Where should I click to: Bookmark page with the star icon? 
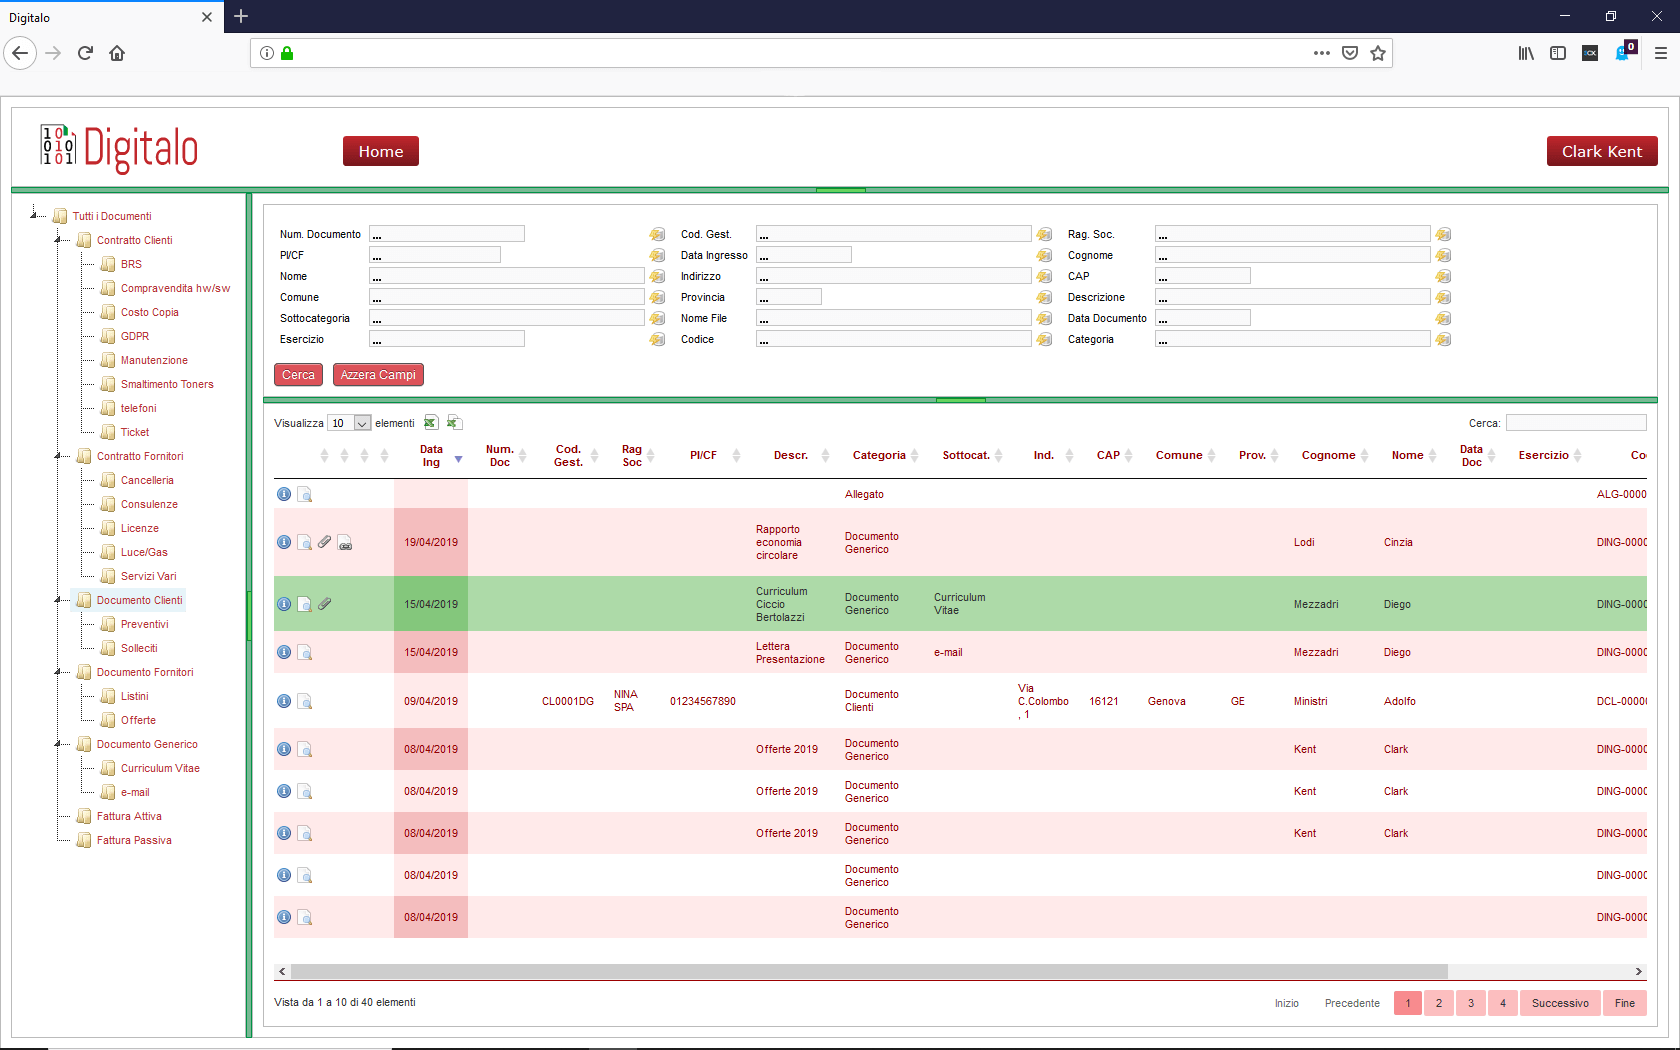pyautogui.click(x=1378, y=53)
